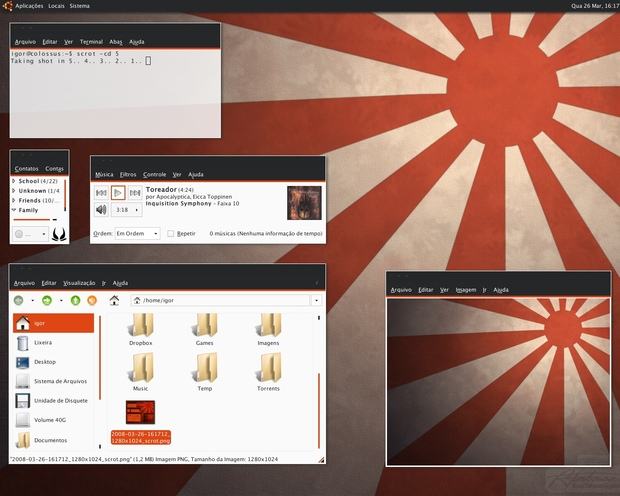Go back with the file manager back arrow
The height and width of the screenshot is (496, 620).
click(x=19, y=300)
